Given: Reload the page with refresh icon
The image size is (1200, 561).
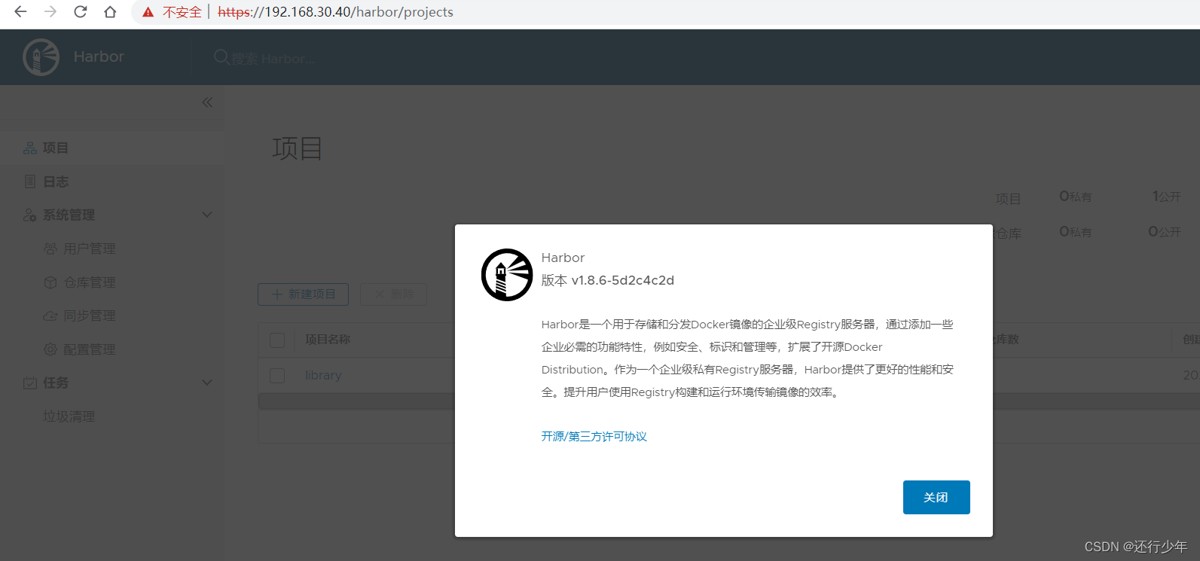Looking at the screenshot, I should [81, 13].
